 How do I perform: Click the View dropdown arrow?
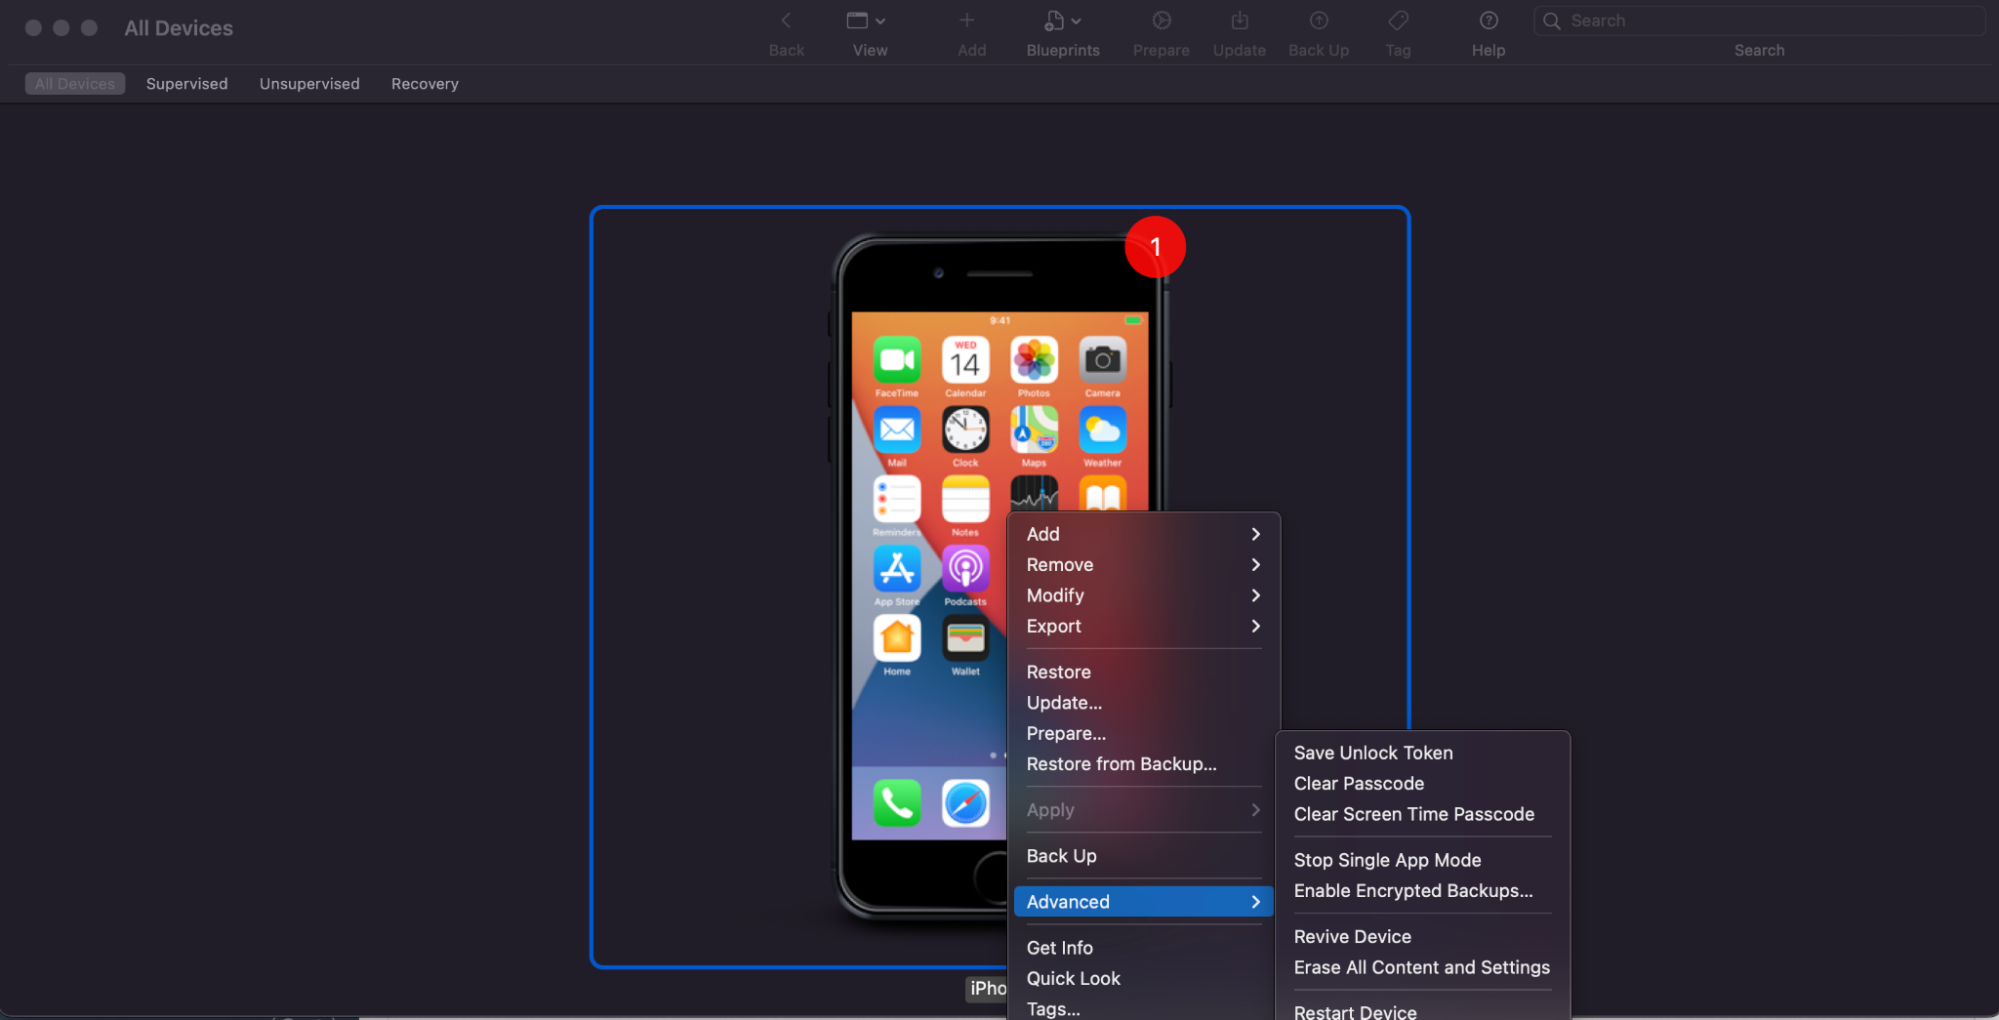pyautogui.click(x=880, y=21)
